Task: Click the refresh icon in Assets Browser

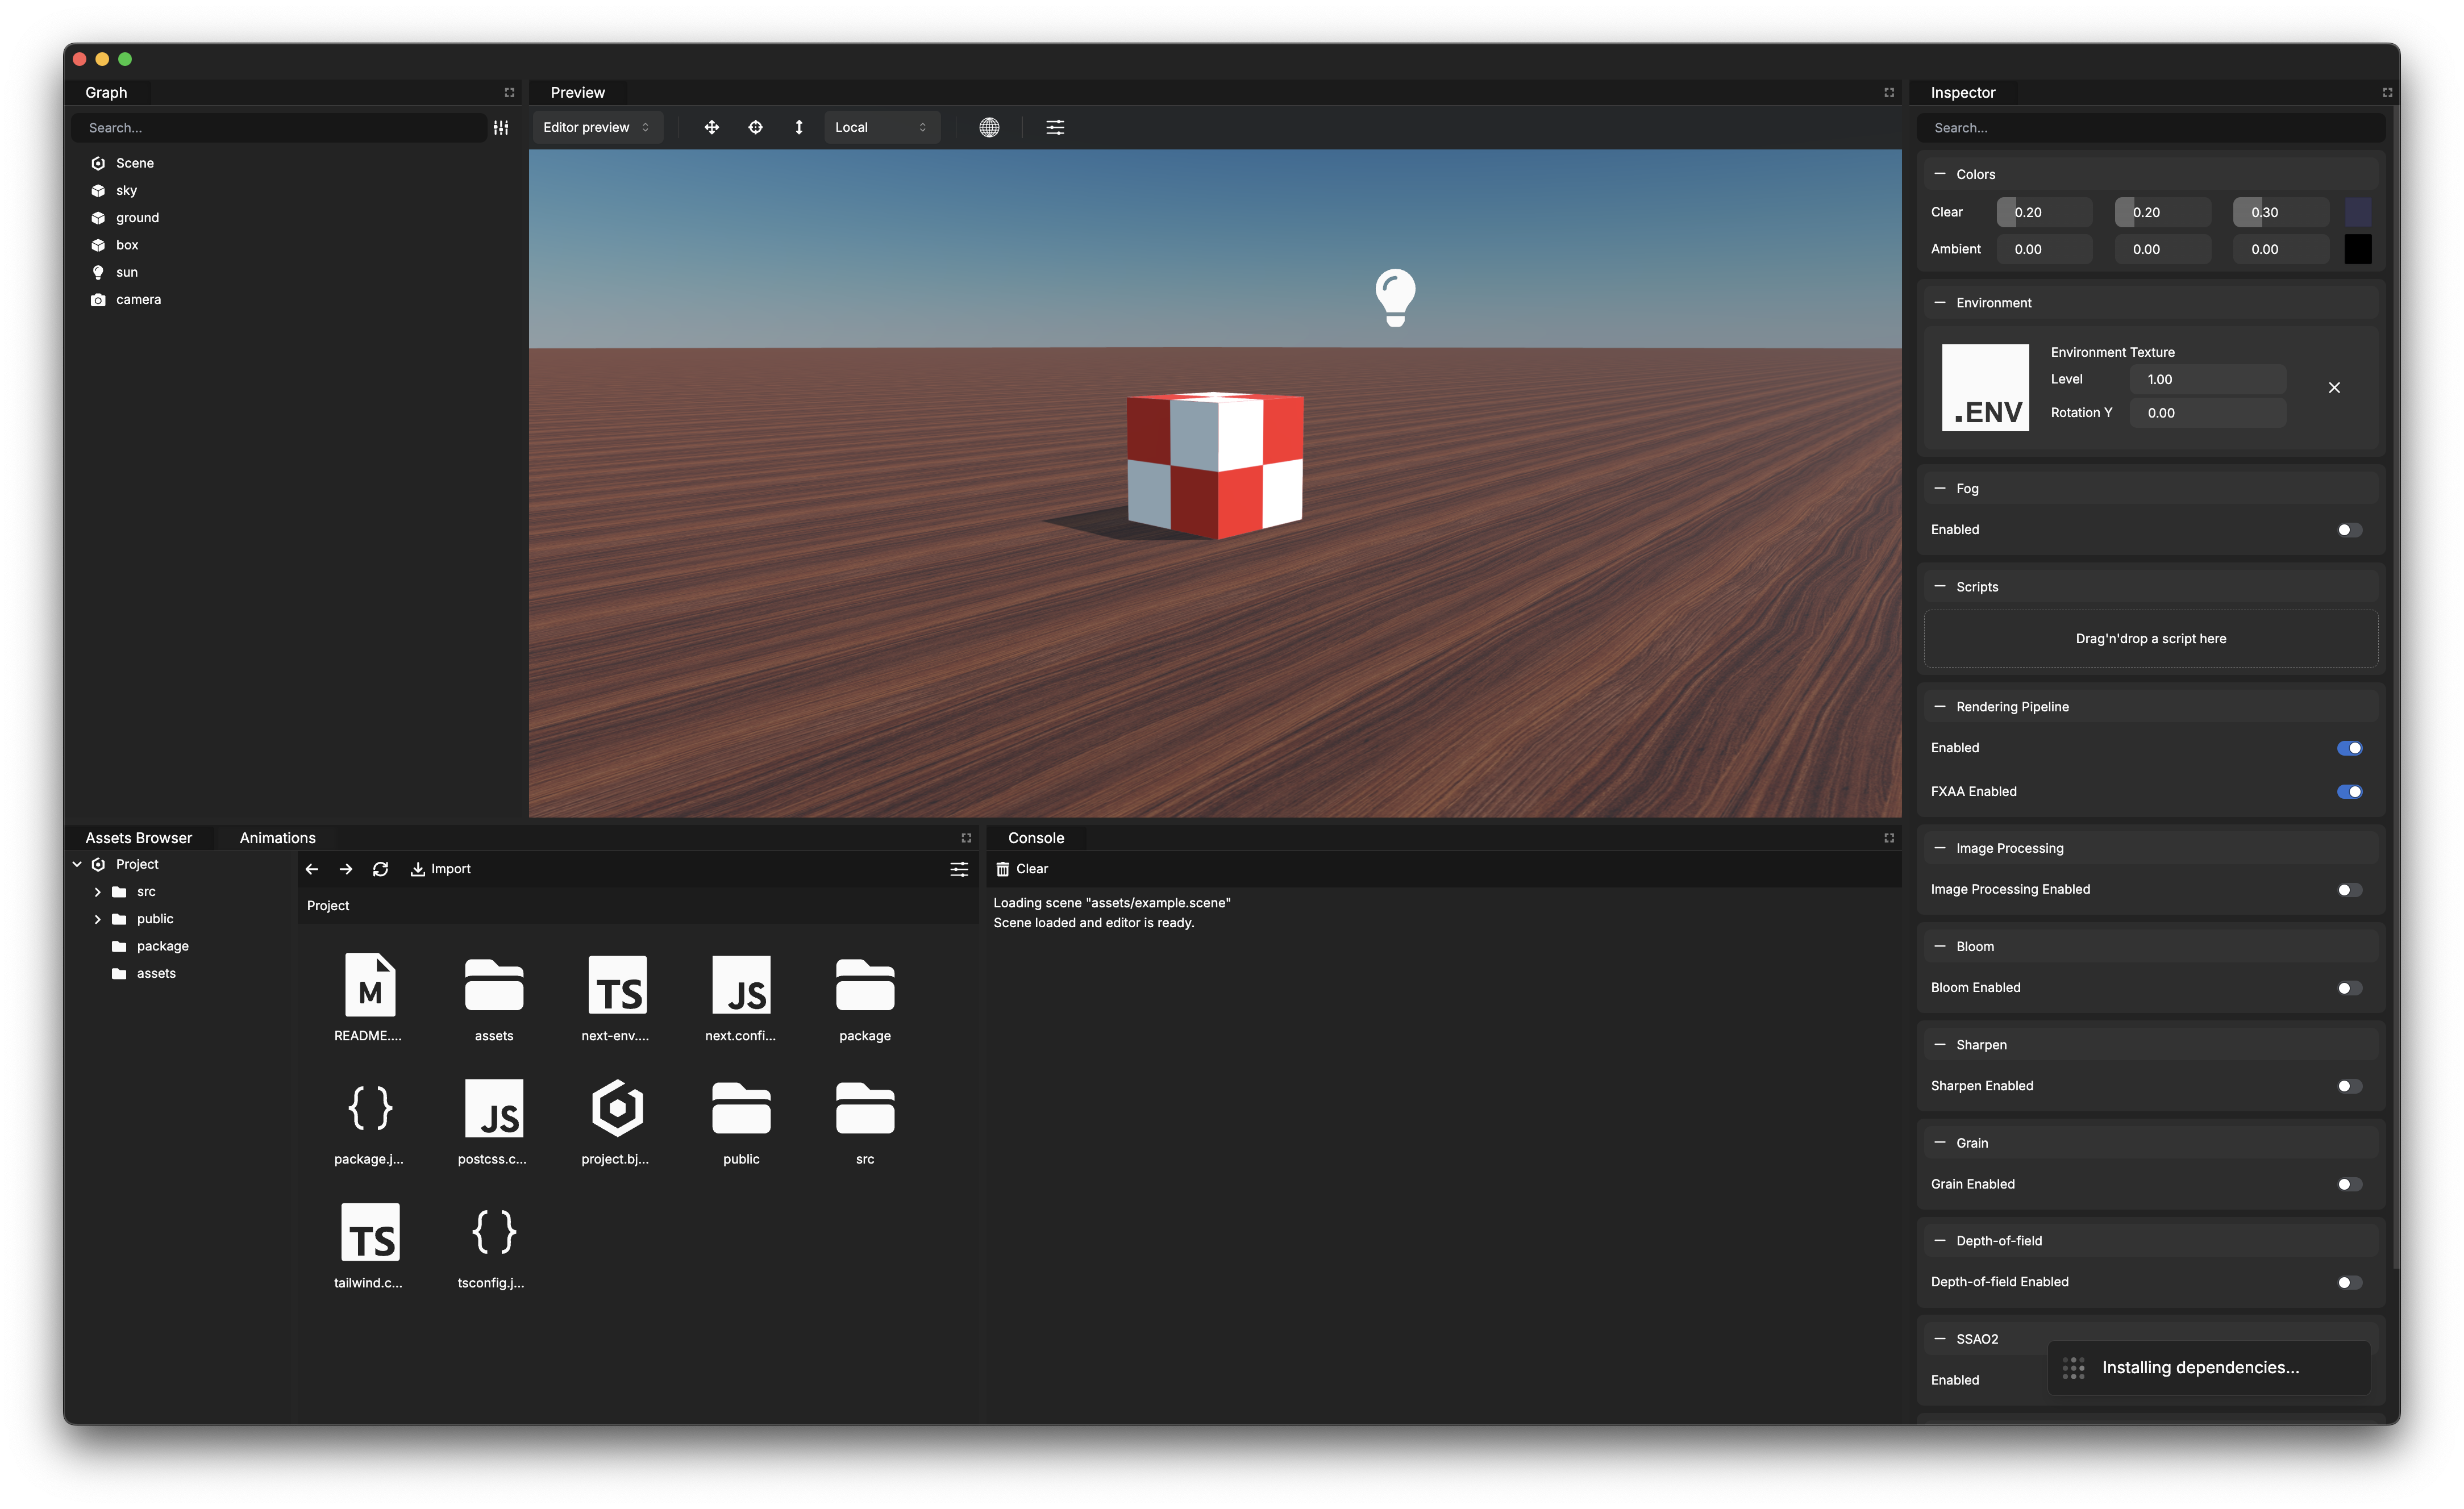Action: pos(380,869)
